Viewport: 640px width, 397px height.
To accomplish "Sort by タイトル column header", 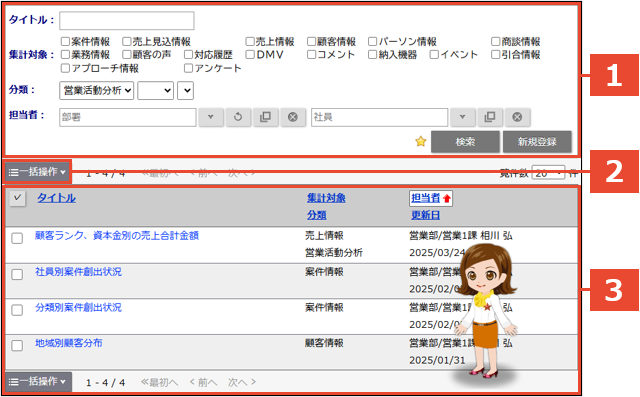I will click(57, 198).
